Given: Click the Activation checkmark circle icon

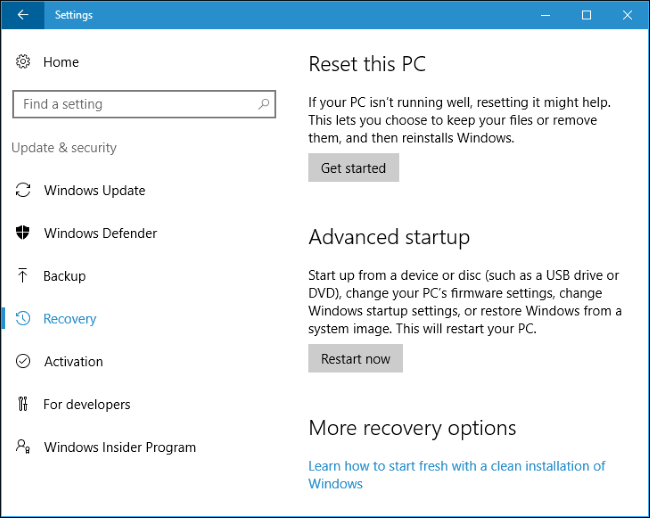Looking at the screenshot, I should [23, 362].
